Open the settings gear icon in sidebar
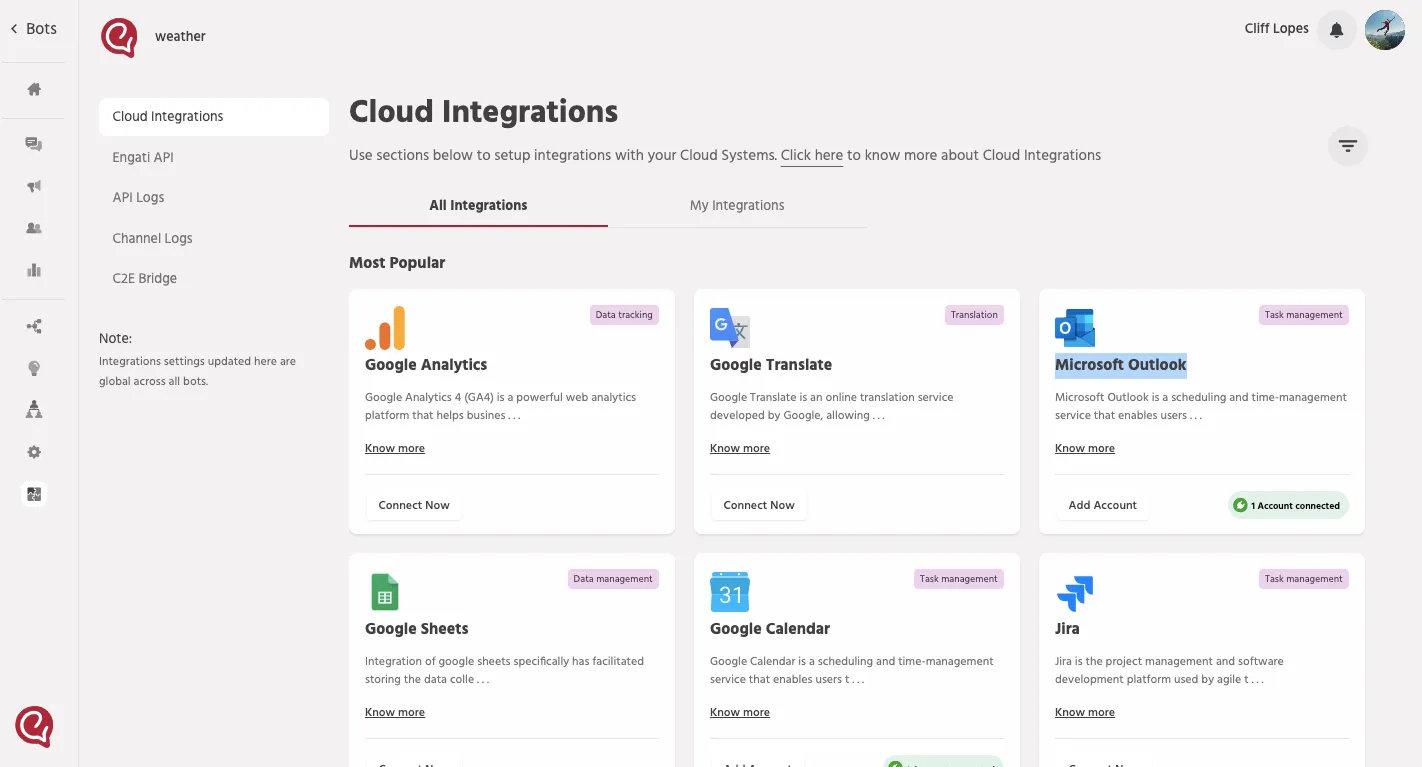1422x767 pixels. (34, 452)
